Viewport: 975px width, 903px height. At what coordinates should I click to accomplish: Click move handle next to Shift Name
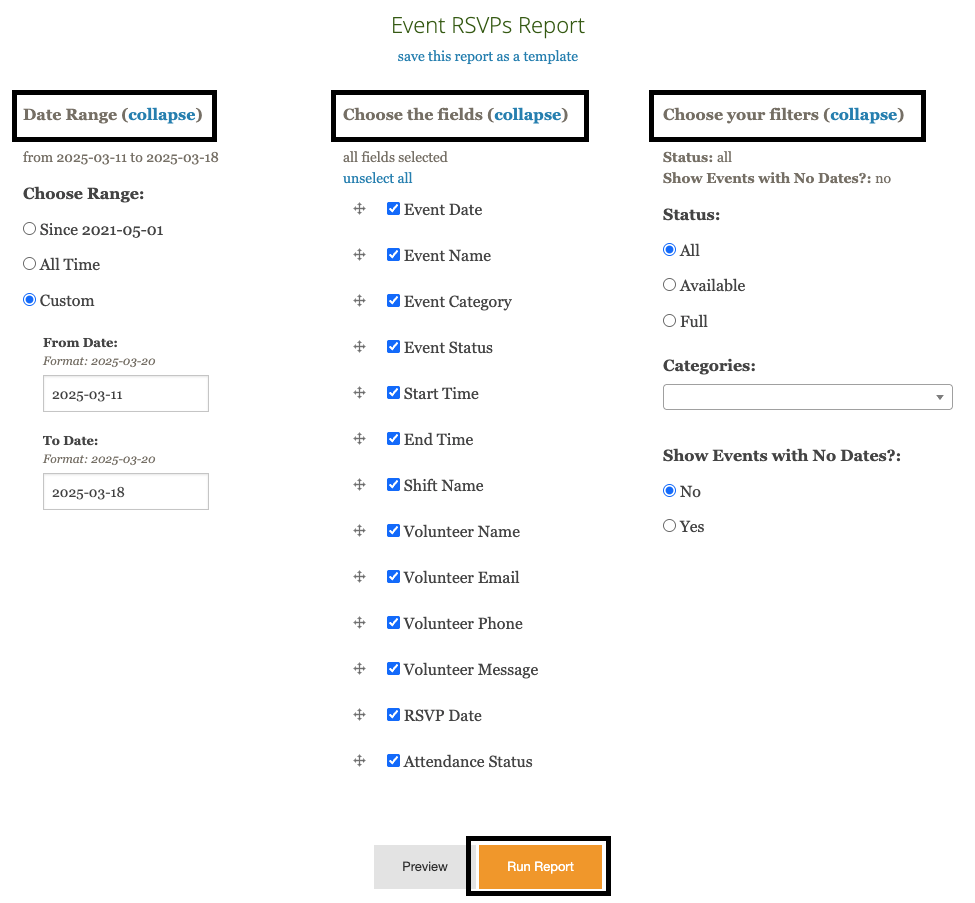coord(359,485)
